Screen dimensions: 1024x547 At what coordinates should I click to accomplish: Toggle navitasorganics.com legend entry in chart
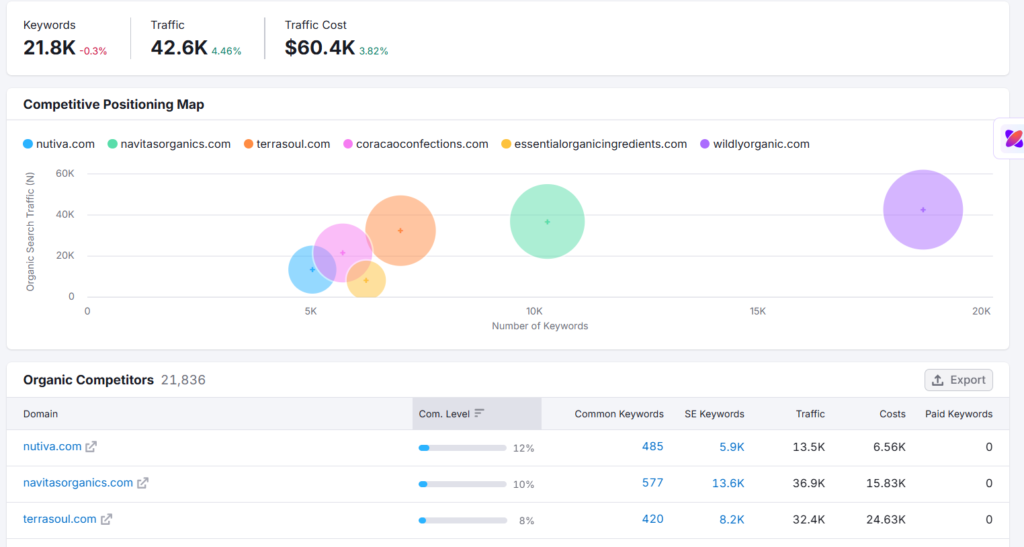tap(169, 144)
